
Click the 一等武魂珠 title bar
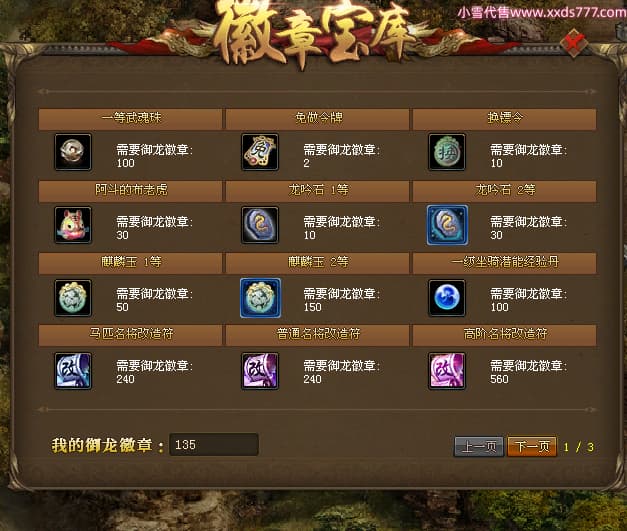point(130,119)
